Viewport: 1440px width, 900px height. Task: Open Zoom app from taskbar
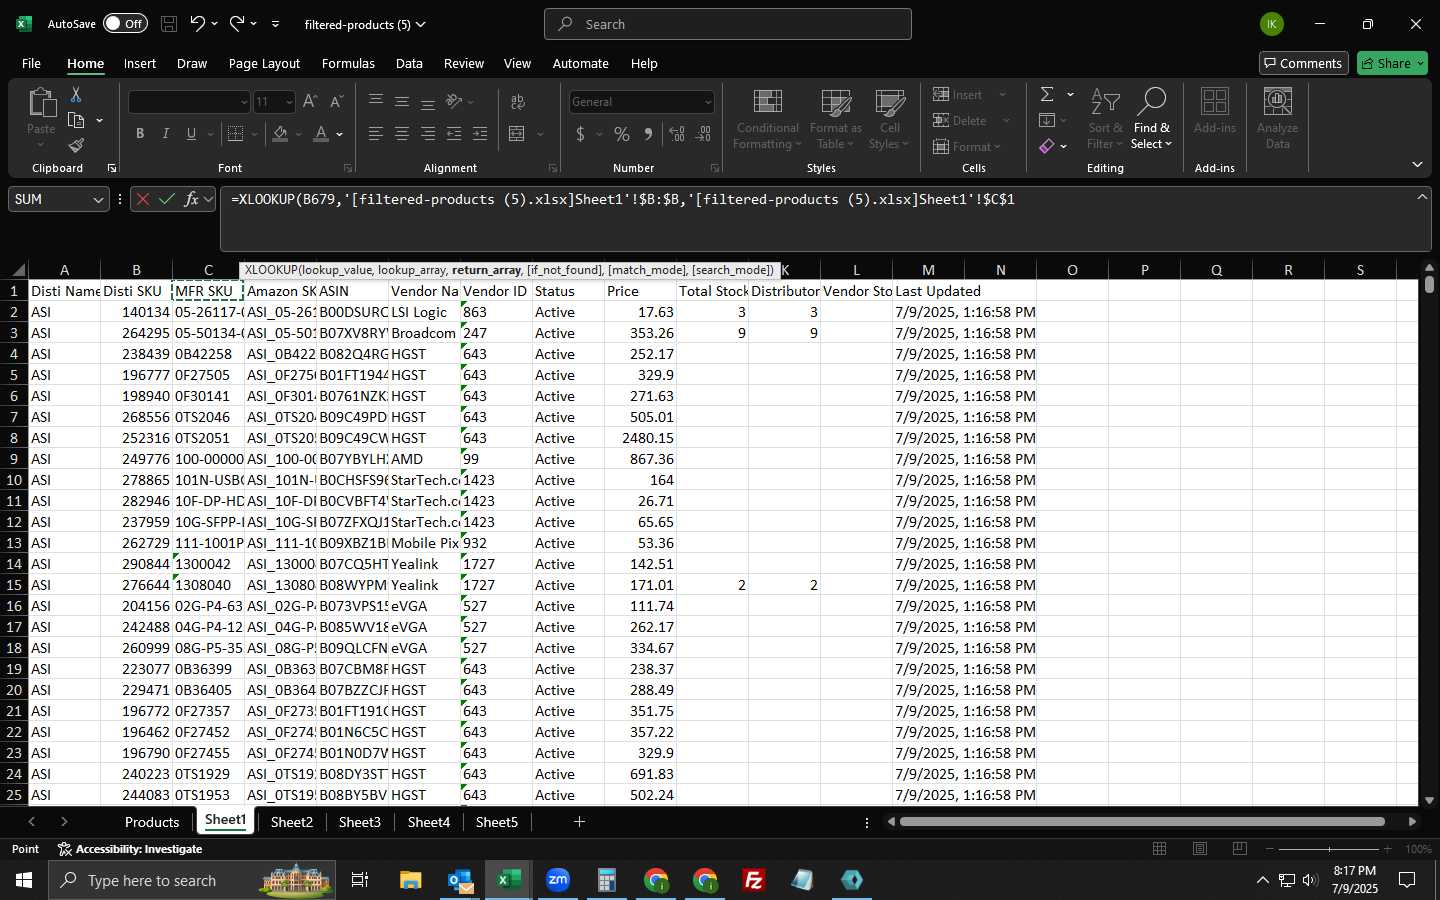click(557, 880)
